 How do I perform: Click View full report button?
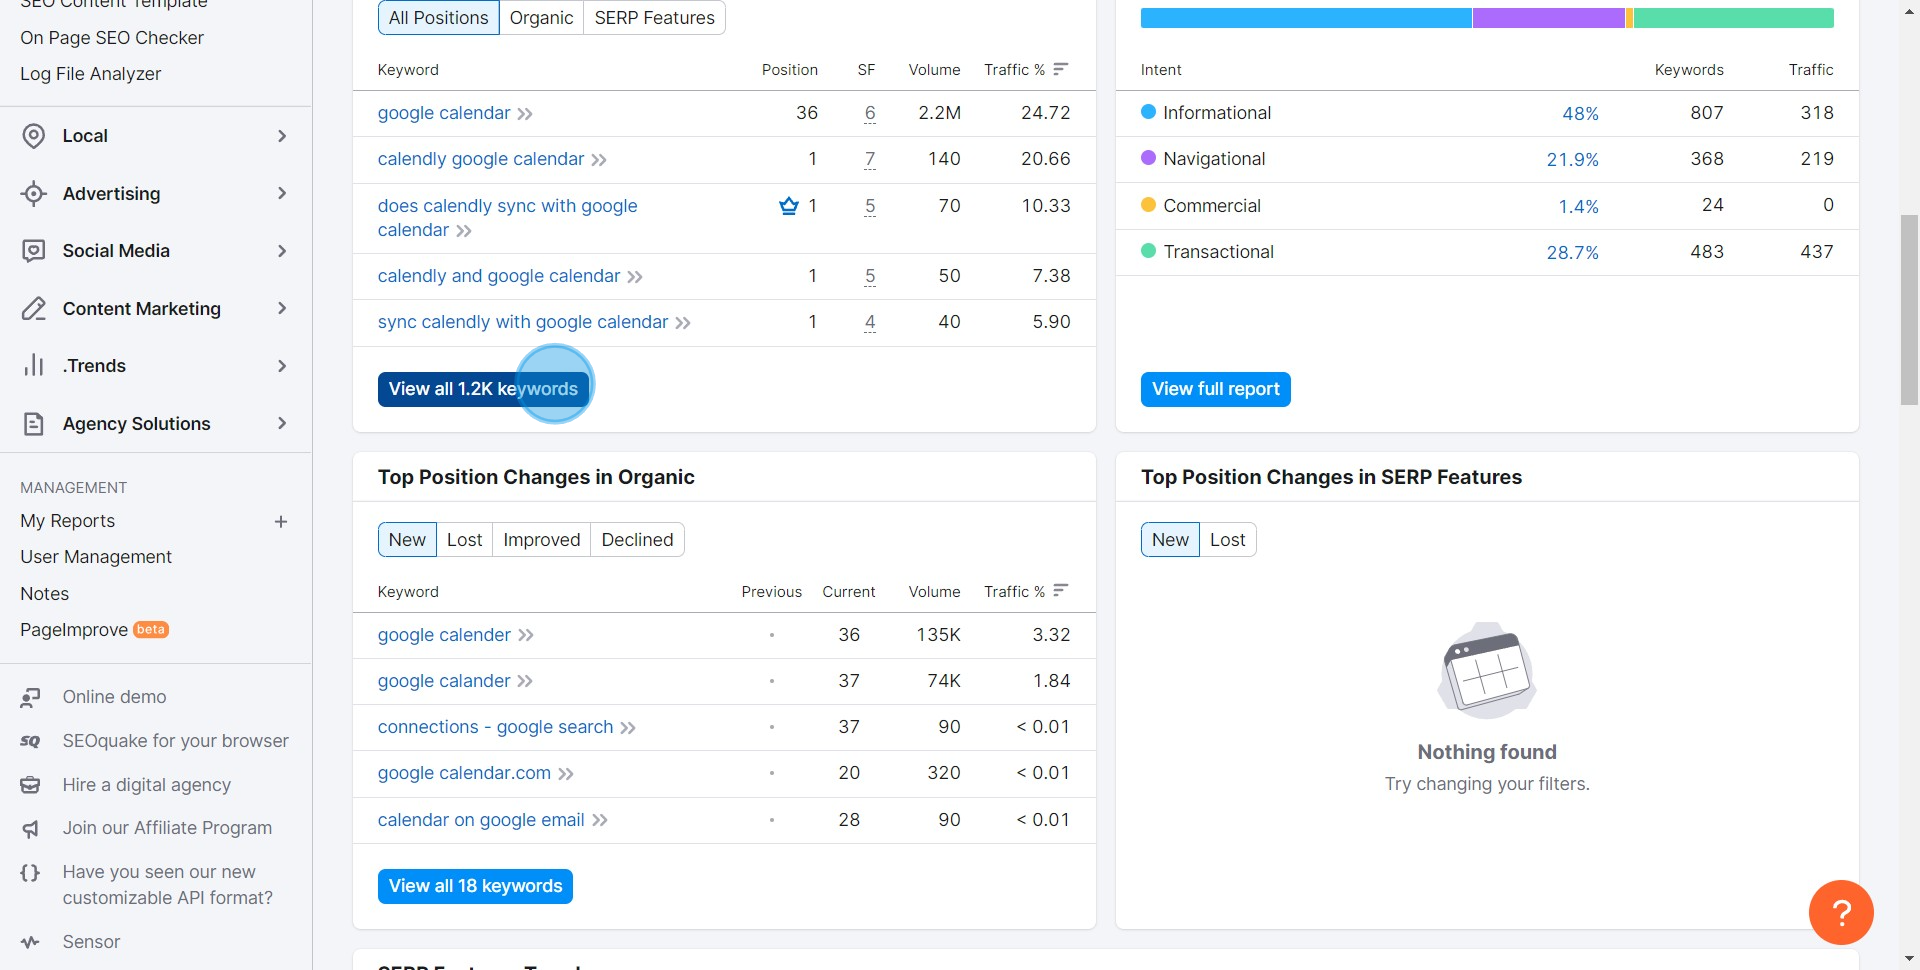(1215, 389)
